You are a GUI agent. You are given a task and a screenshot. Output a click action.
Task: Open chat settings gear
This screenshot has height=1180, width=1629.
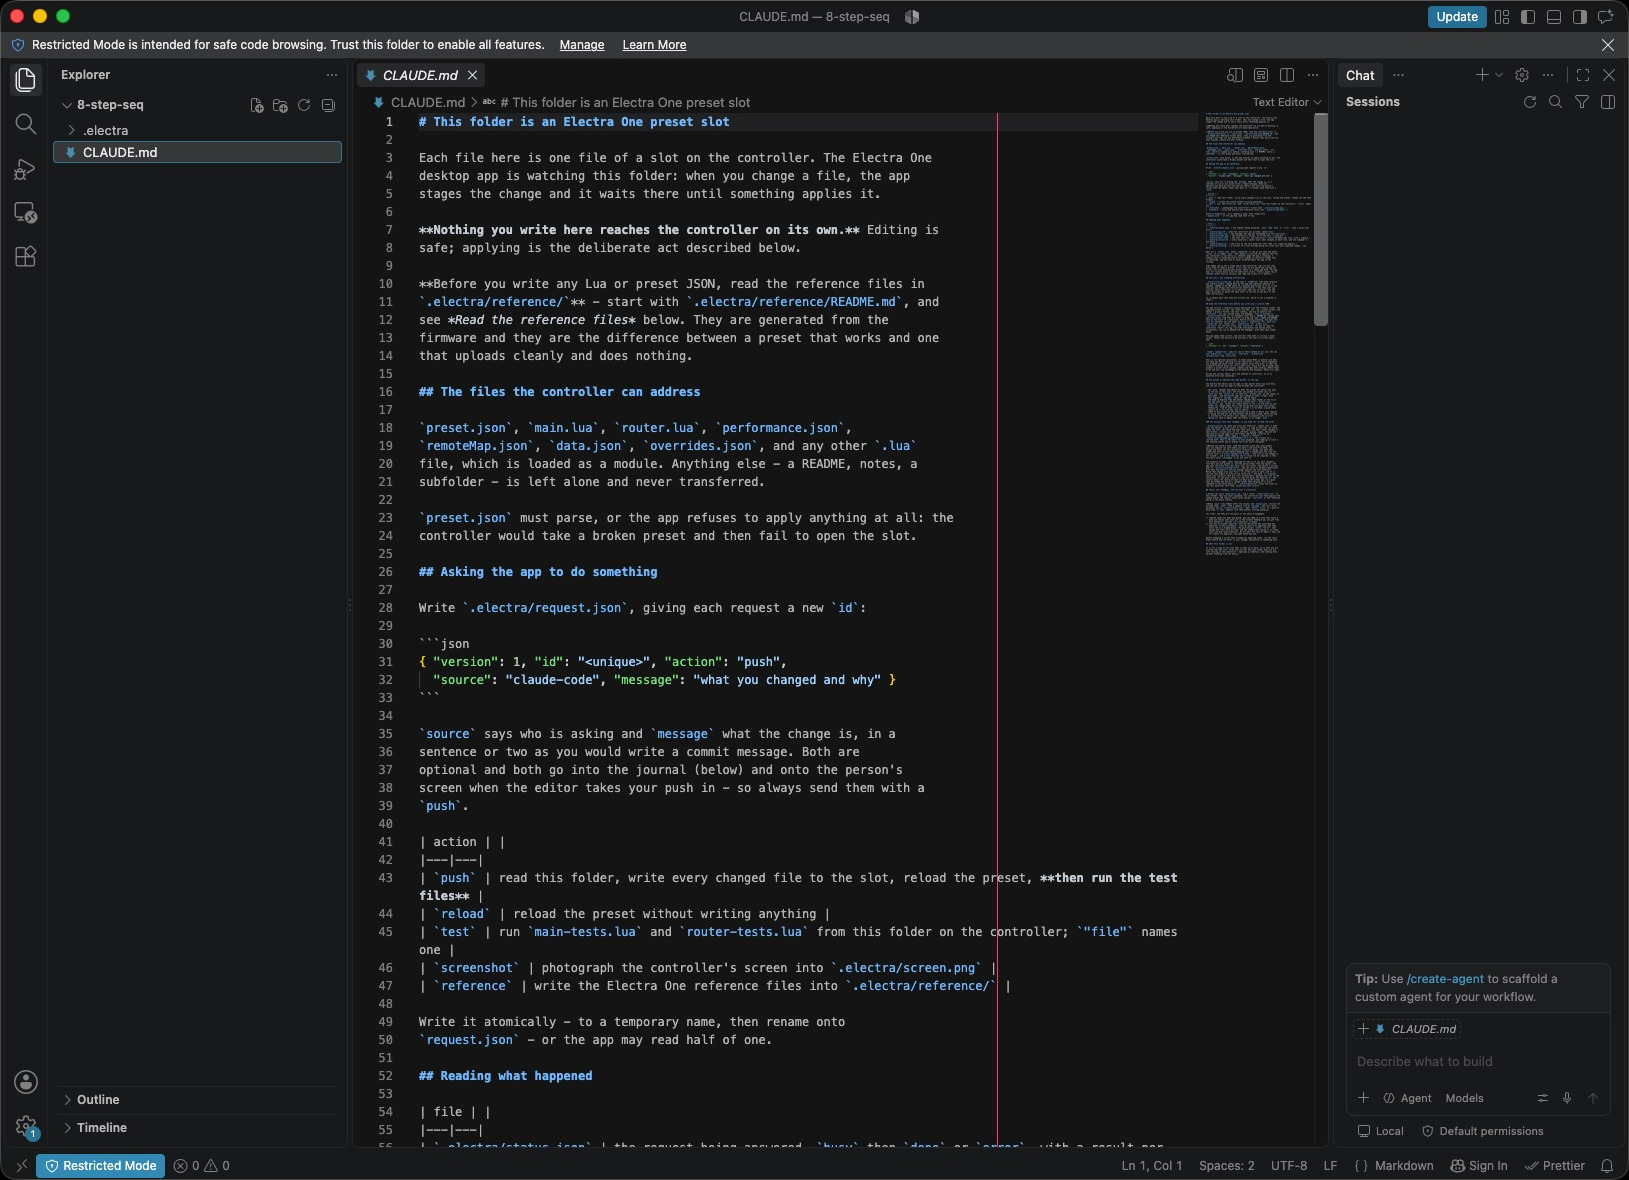(1522, 75)
